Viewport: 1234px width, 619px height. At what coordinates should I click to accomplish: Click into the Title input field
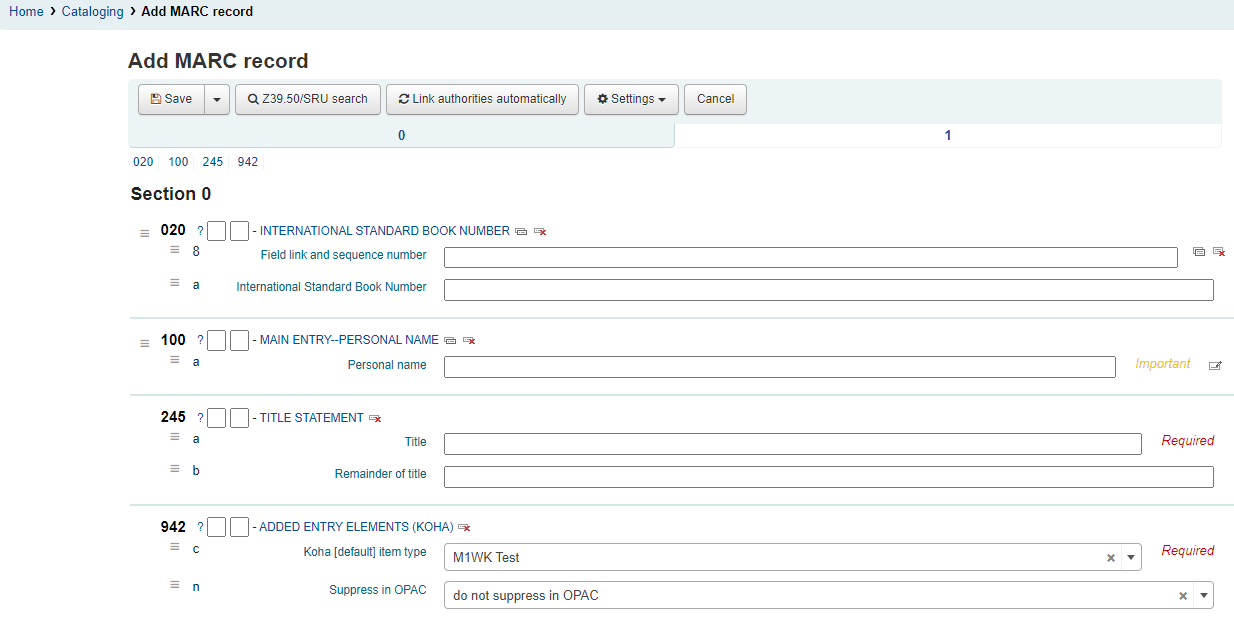(x=792, y=444)
